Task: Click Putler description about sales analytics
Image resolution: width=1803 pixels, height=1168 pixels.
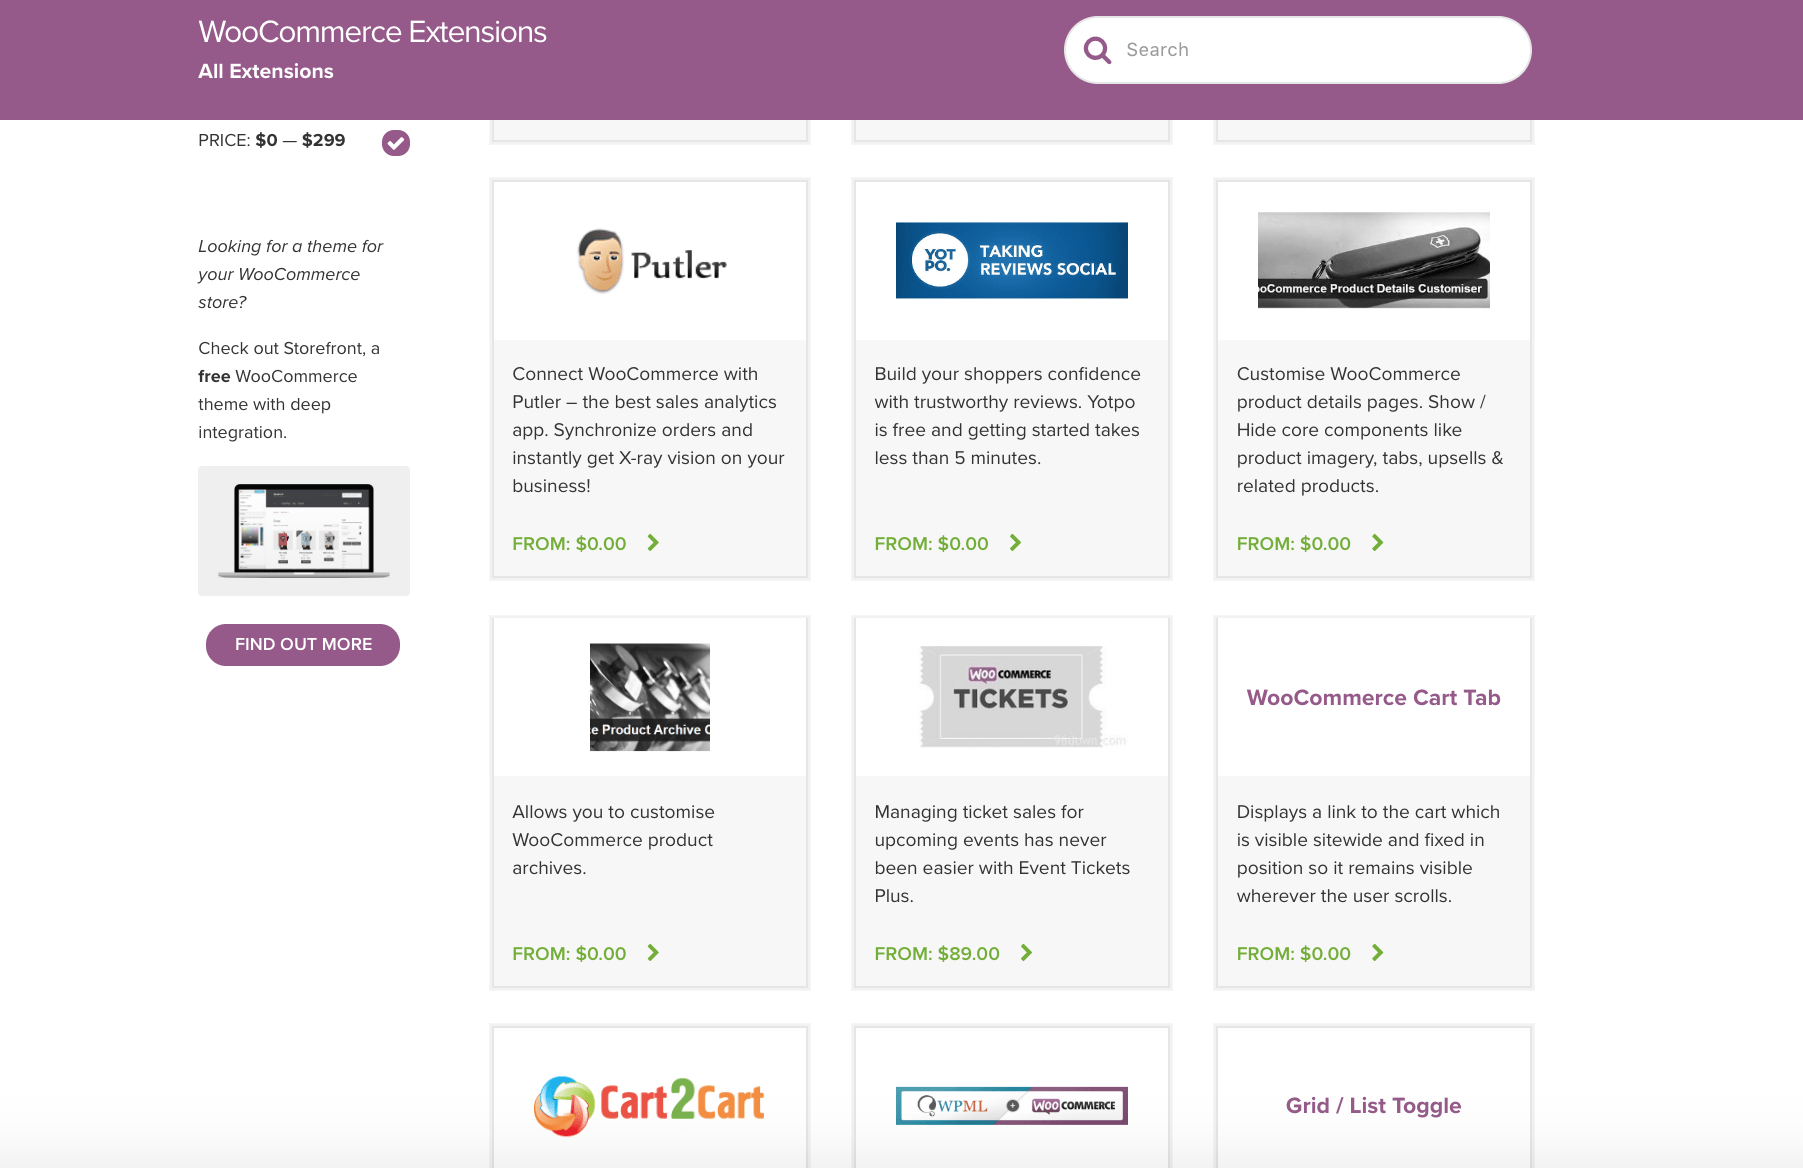Action: pos(648,430)
